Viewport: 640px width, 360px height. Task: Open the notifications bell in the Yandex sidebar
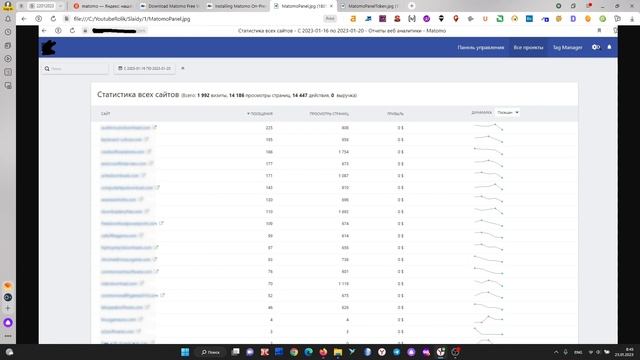click(8, 19)
